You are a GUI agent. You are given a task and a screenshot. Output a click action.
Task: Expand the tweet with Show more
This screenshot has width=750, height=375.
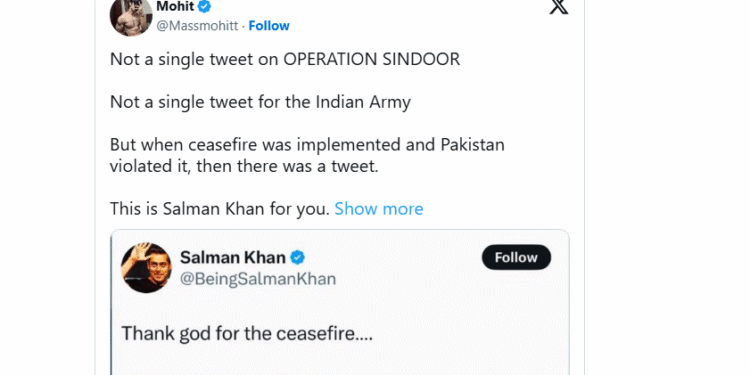click(x=378, y=209)
